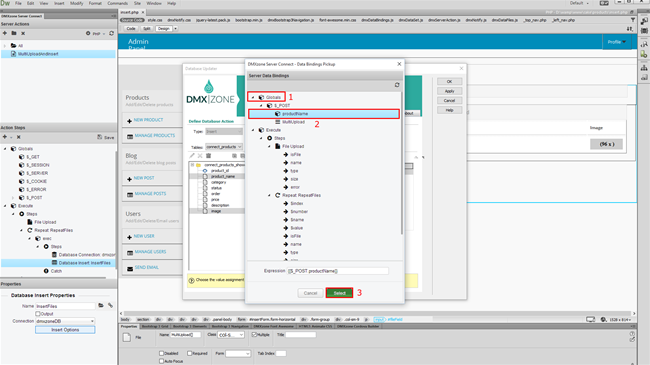
Task: Switch to the Split view tab
Action: [146, 29]
